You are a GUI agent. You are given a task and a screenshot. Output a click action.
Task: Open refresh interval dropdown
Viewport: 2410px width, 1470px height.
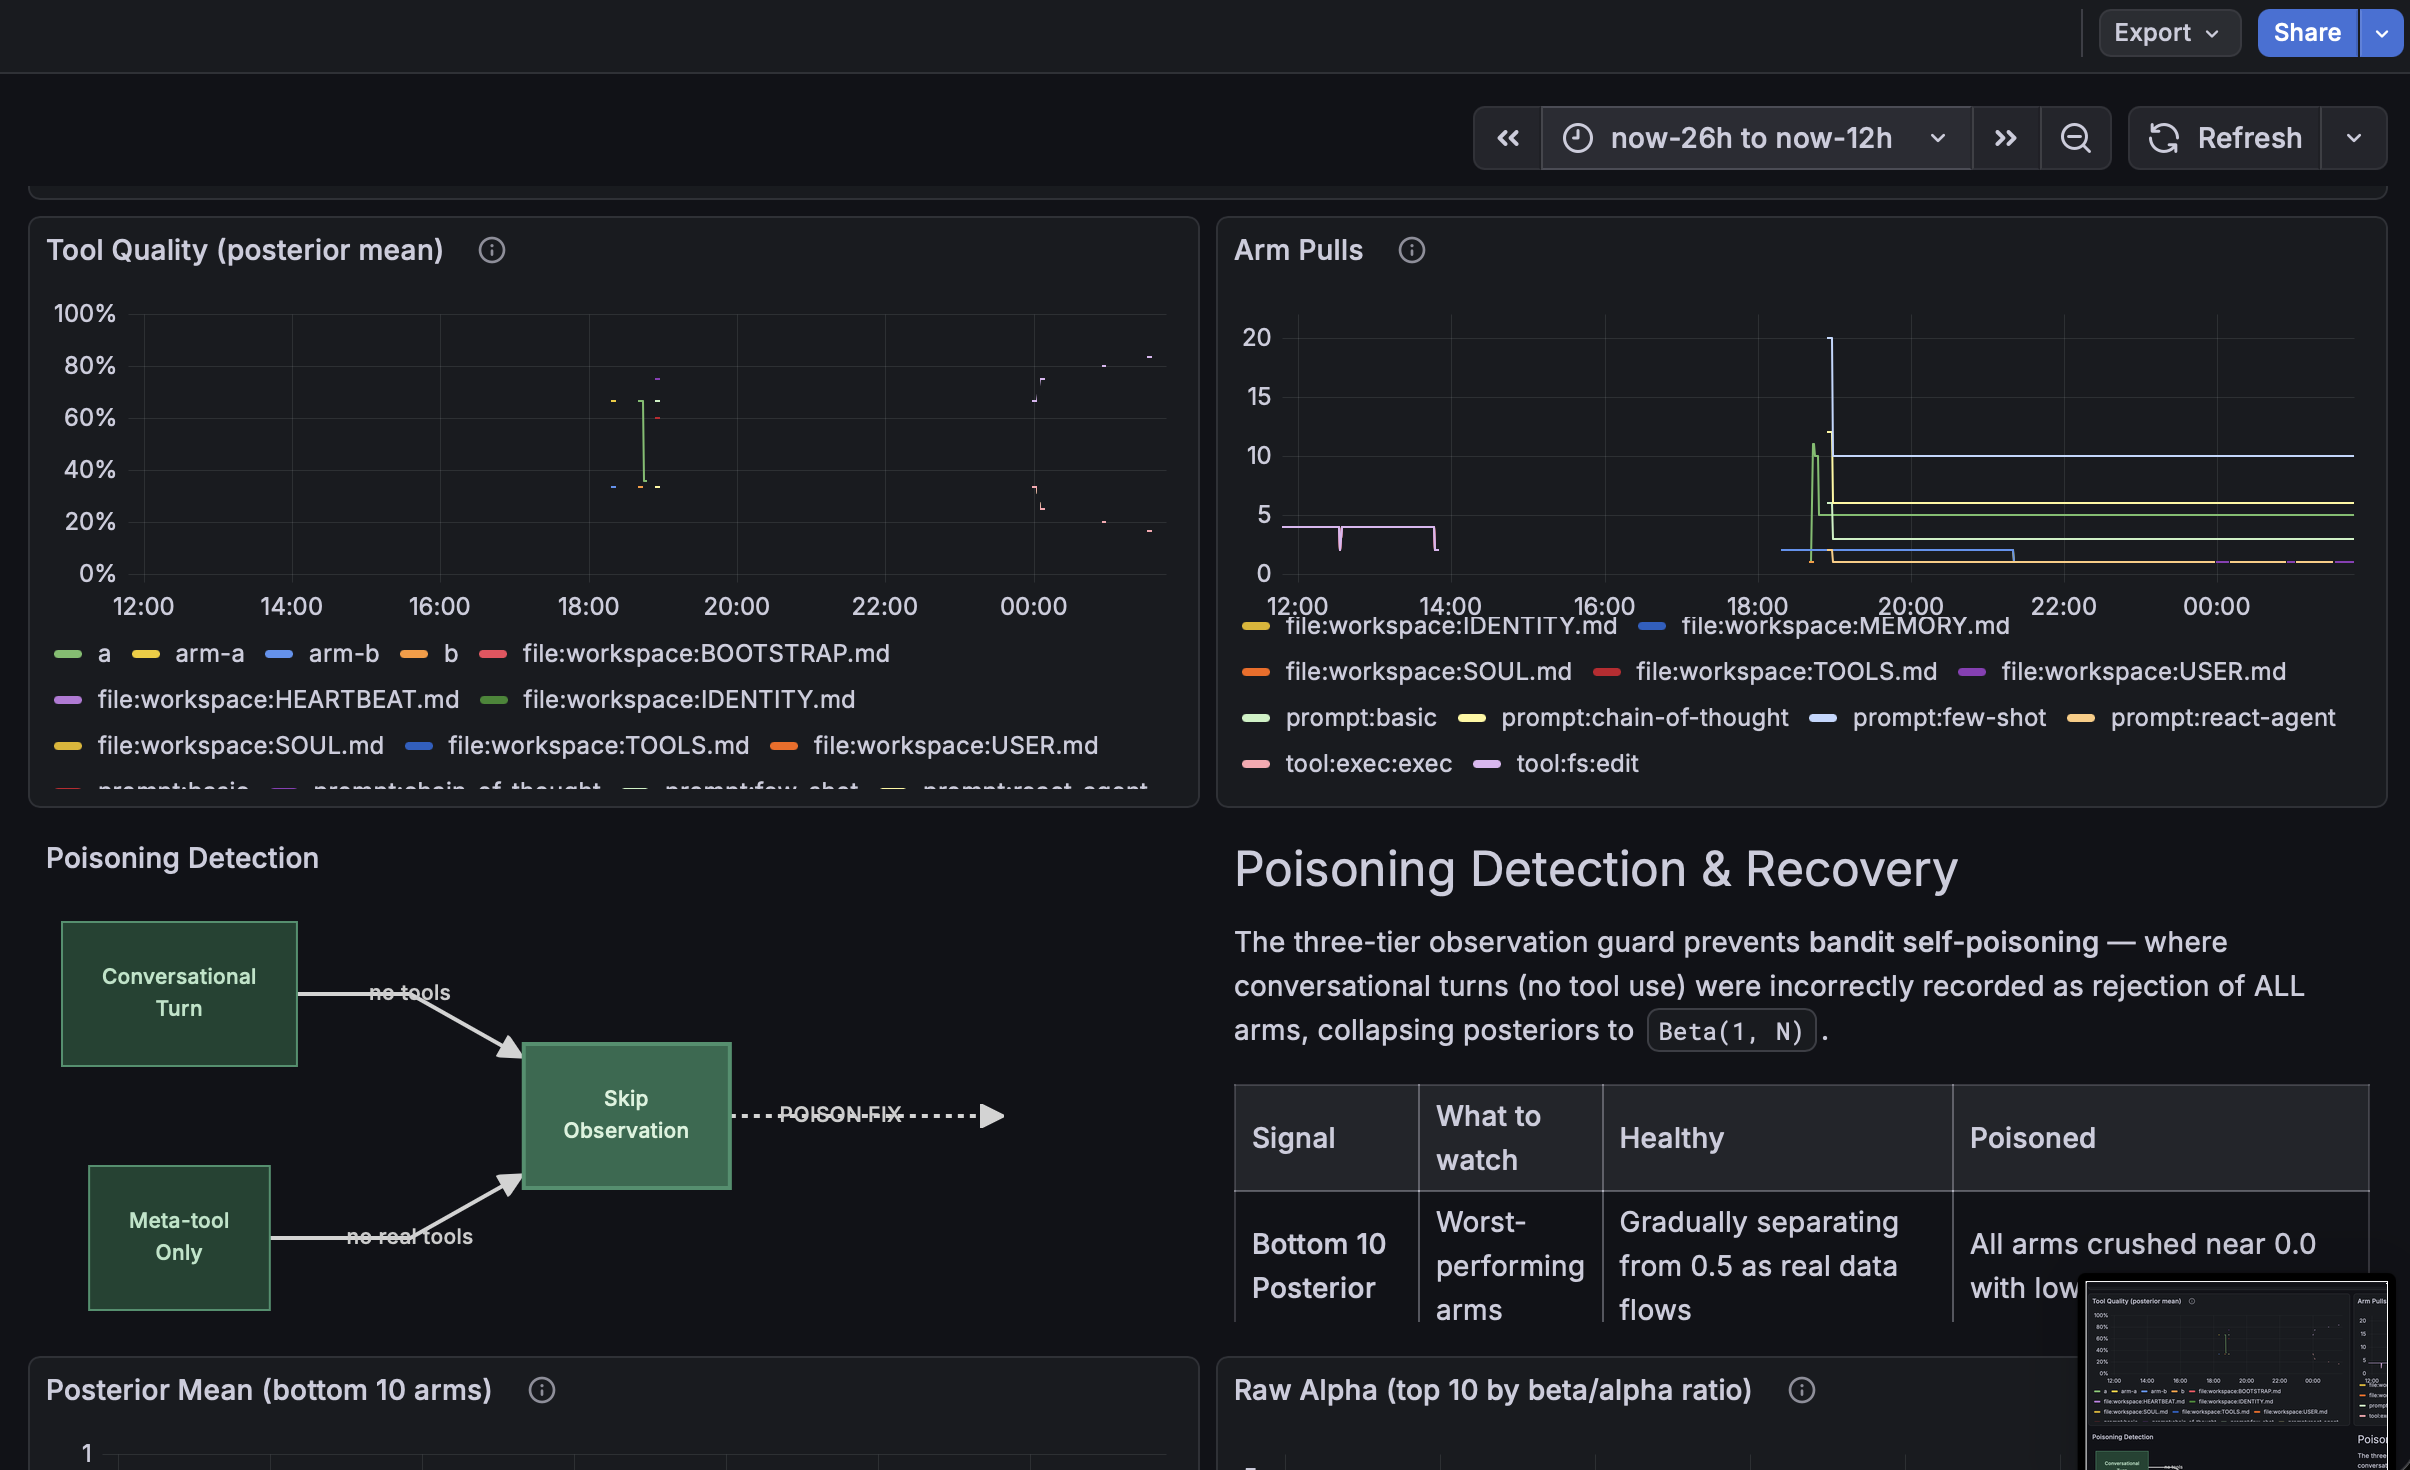click(2354, 138)
